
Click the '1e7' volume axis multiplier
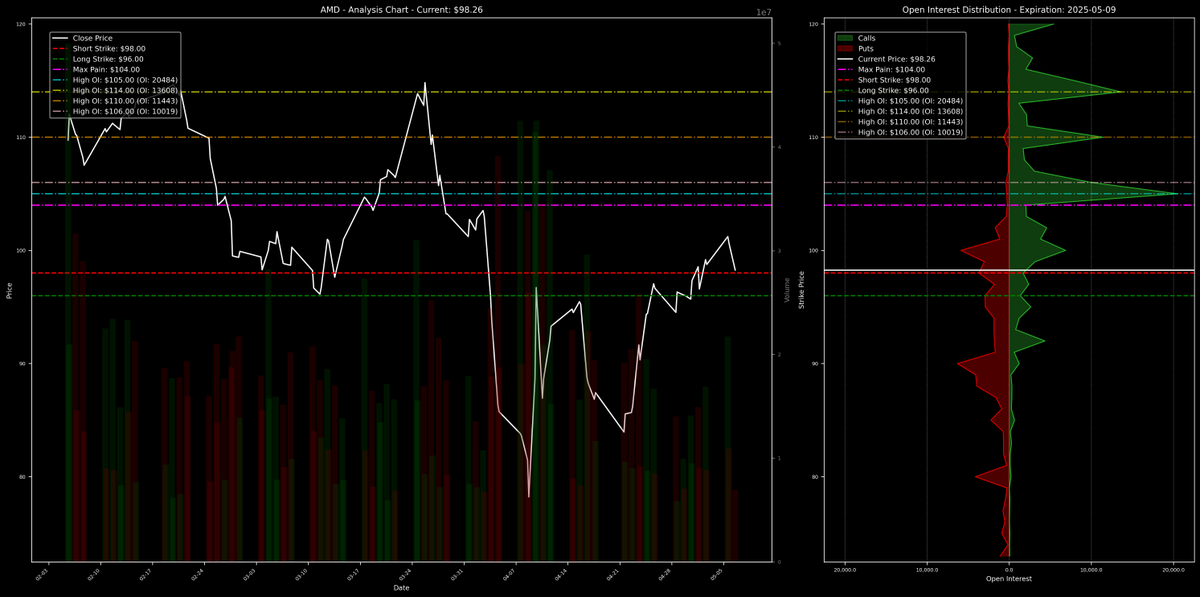click(763, 13)
